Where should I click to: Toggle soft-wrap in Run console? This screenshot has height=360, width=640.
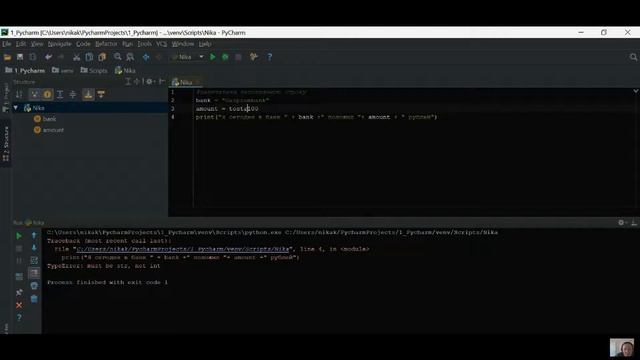click(x=34, y=260)
